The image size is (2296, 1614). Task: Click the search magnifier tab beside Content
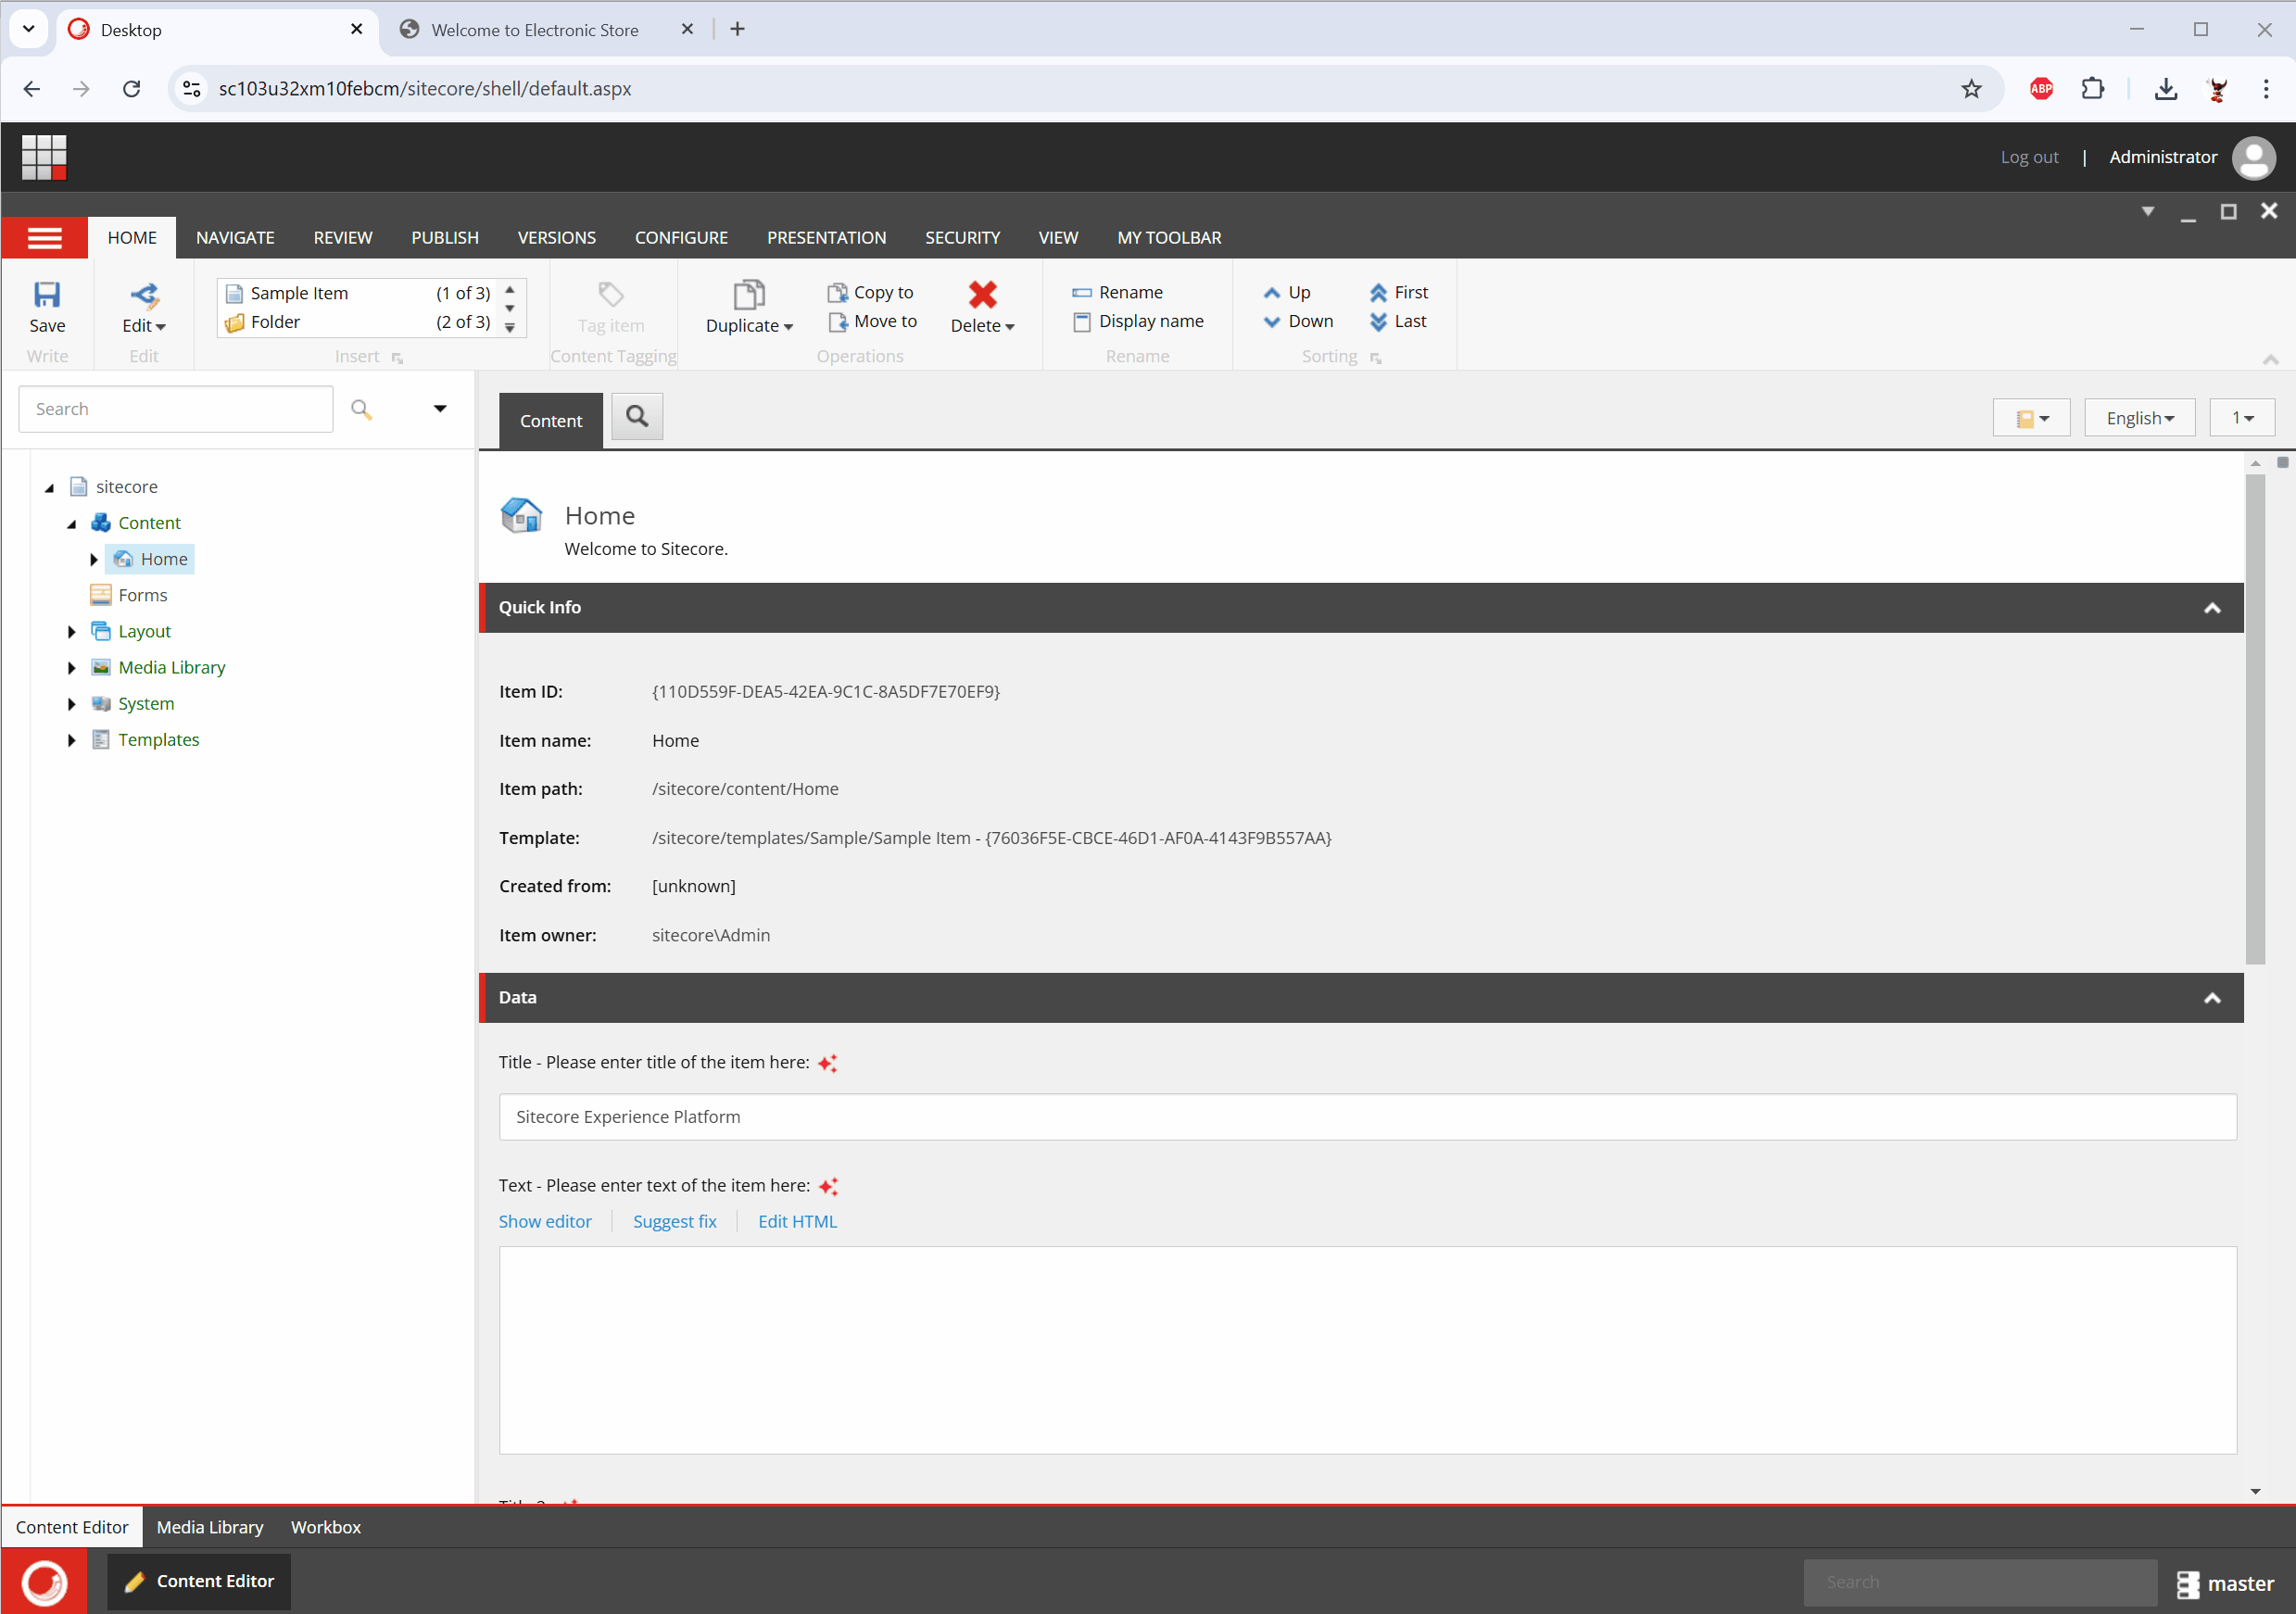coord(637,417)
